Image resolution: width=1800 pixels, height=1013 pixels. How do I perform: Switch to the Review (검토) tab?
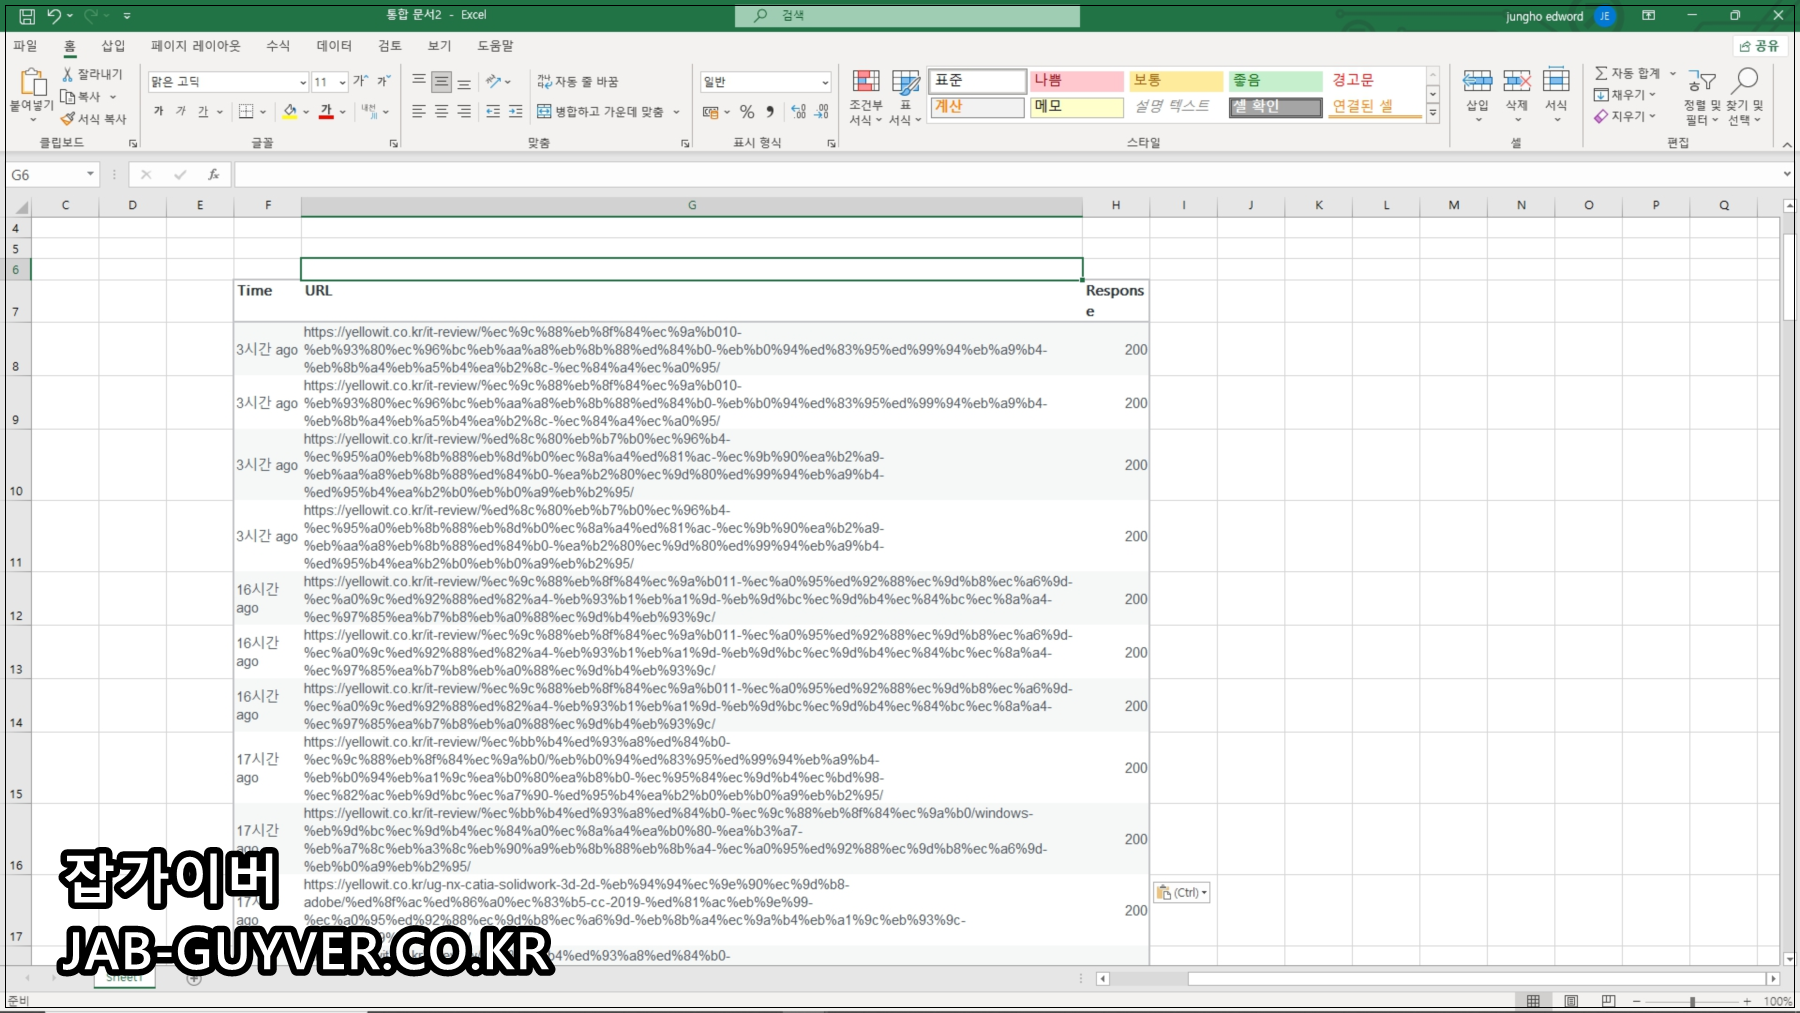coord(390,46)
